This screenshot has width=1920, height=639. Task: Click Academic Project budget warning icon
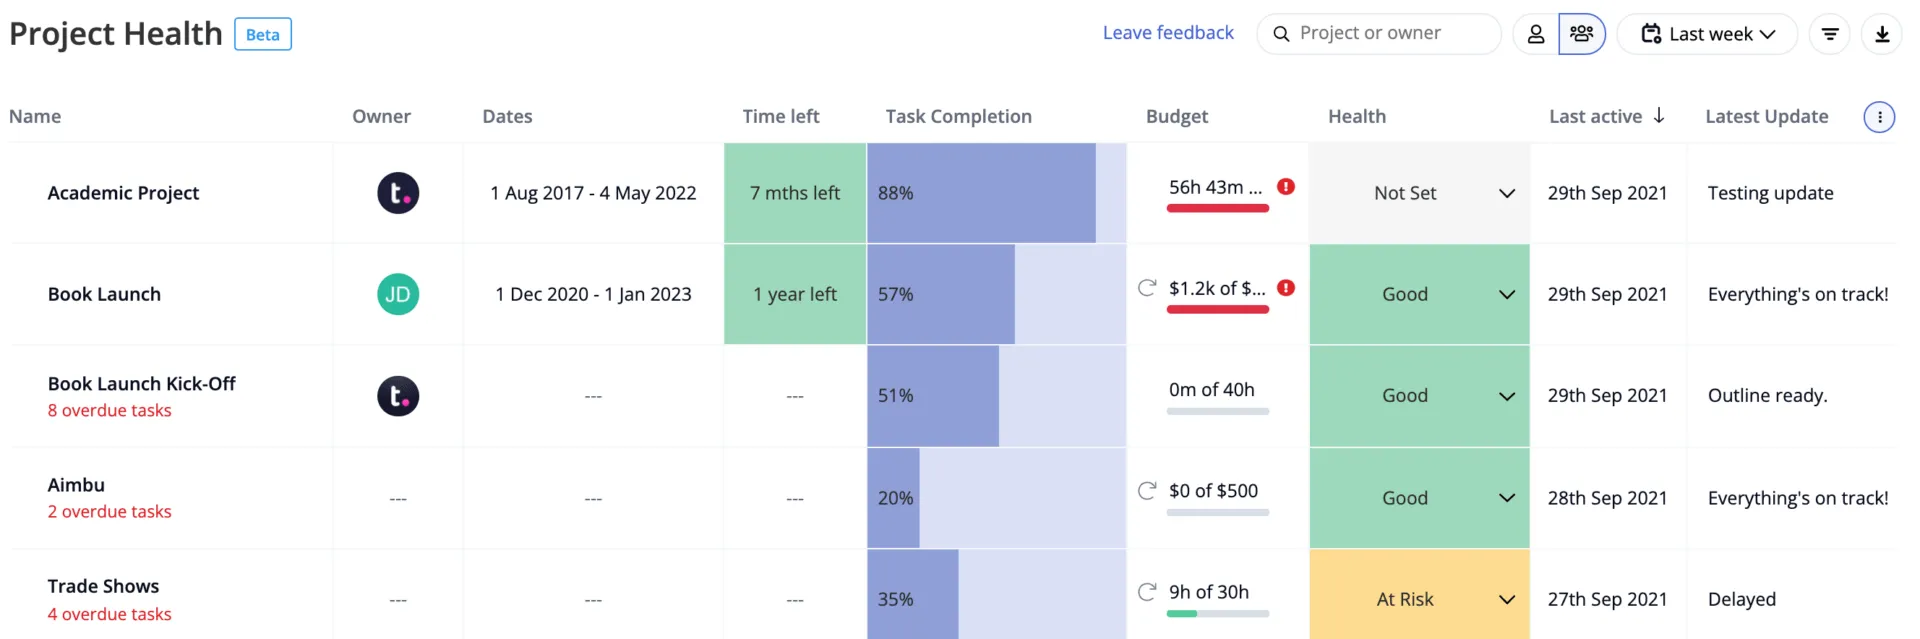pyautogui.click(x=1286, y=186)
